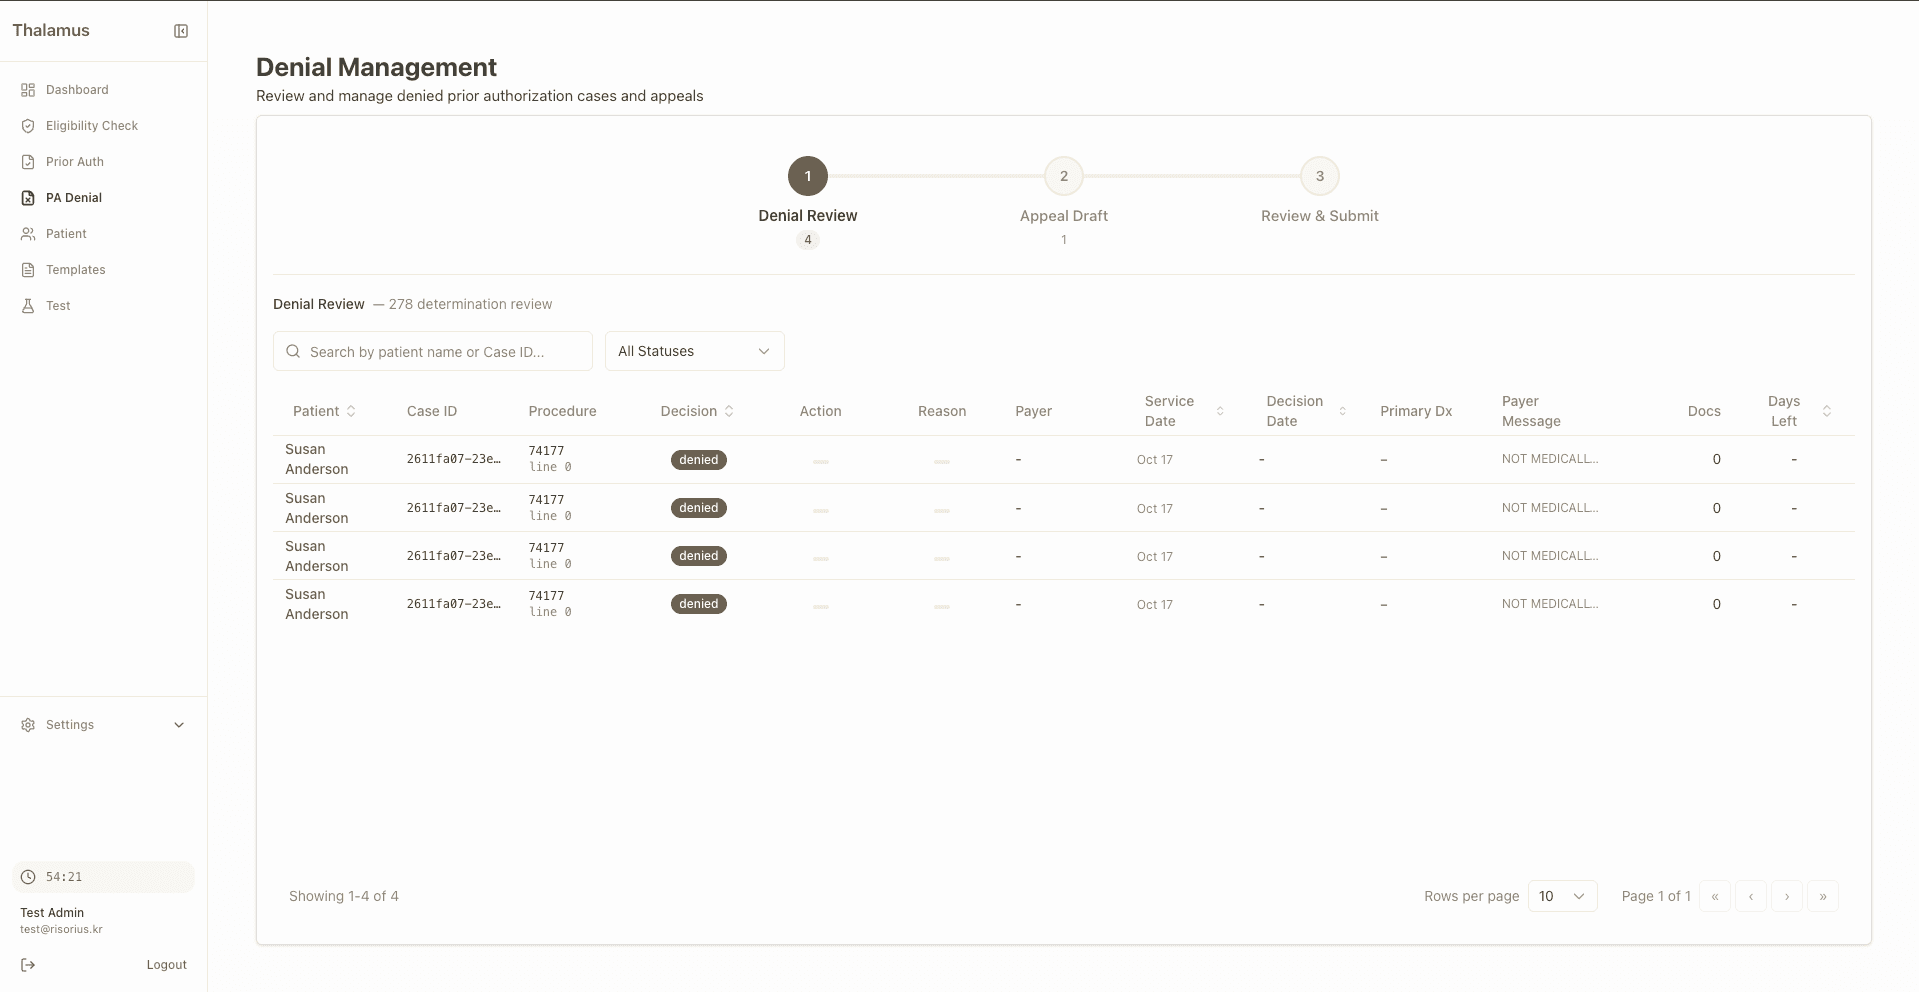
Task: Click the Primary Dx column header
Action: pos(1416,411)
